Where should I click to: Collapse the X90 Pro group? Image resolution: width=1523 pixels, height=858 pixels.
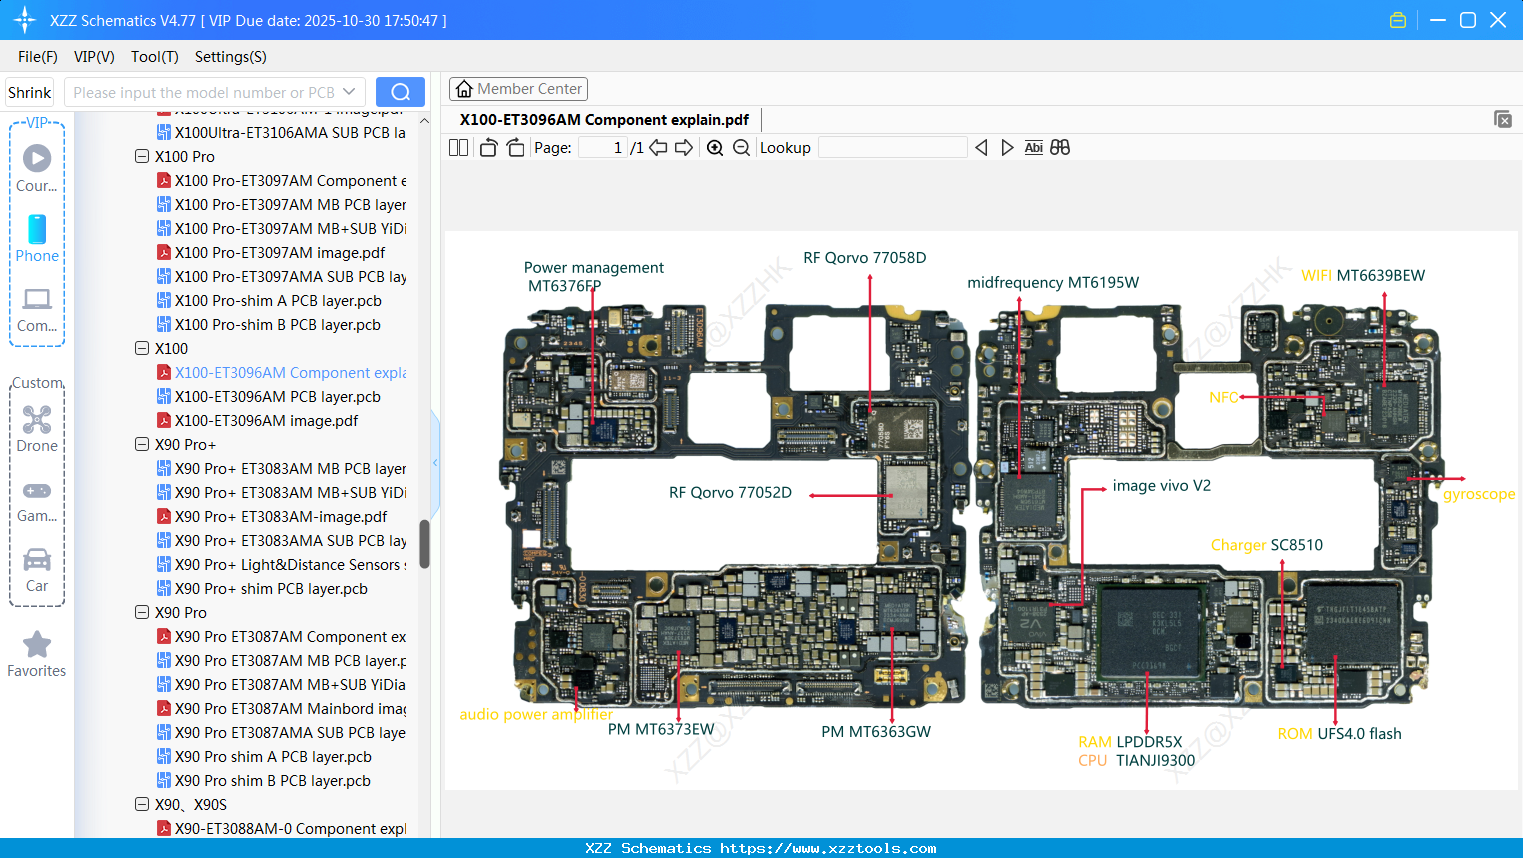(141, 612)
